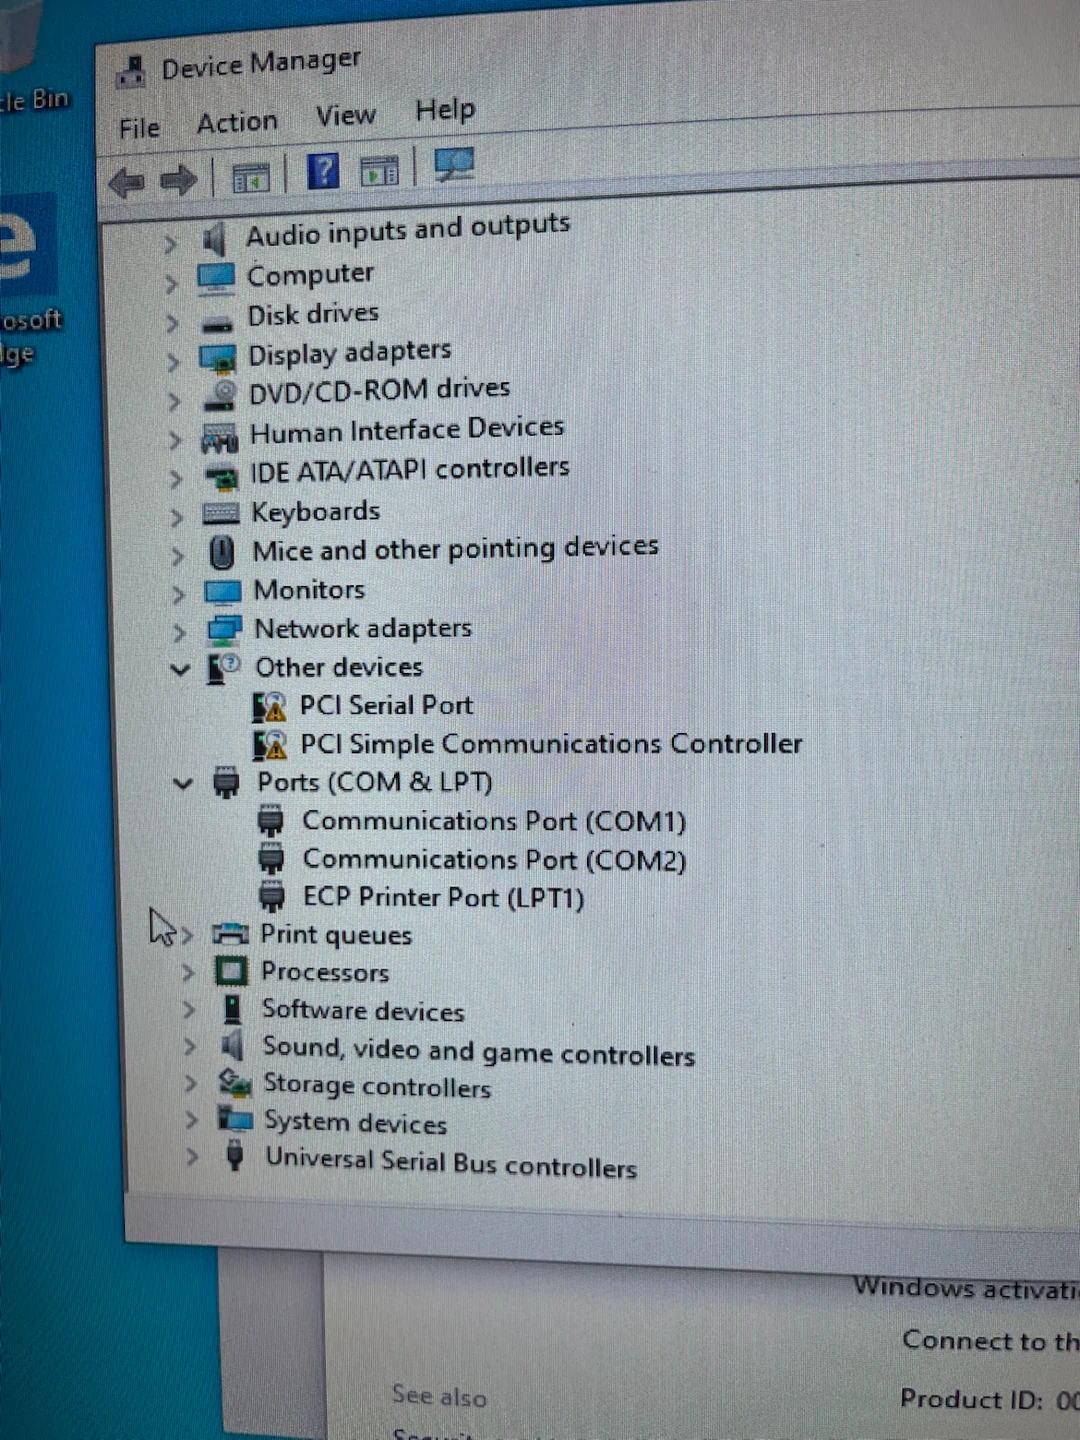Collapse the Other devices node
This screenshot has width=1080, height=1440.
pos(180,670)
